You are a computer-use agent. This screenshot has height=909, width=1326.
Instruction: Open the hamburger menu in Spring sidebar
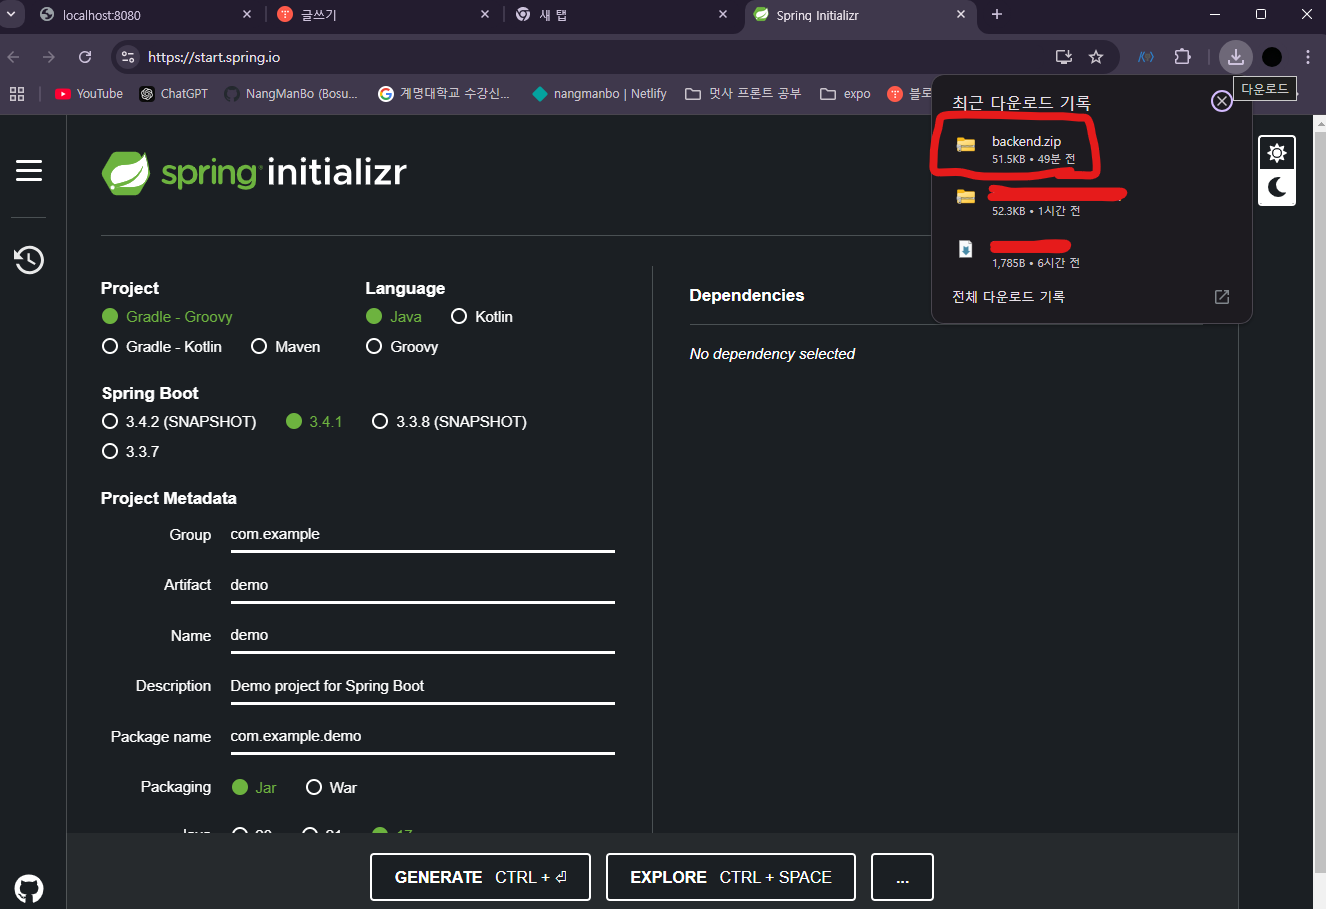[29, 171]
